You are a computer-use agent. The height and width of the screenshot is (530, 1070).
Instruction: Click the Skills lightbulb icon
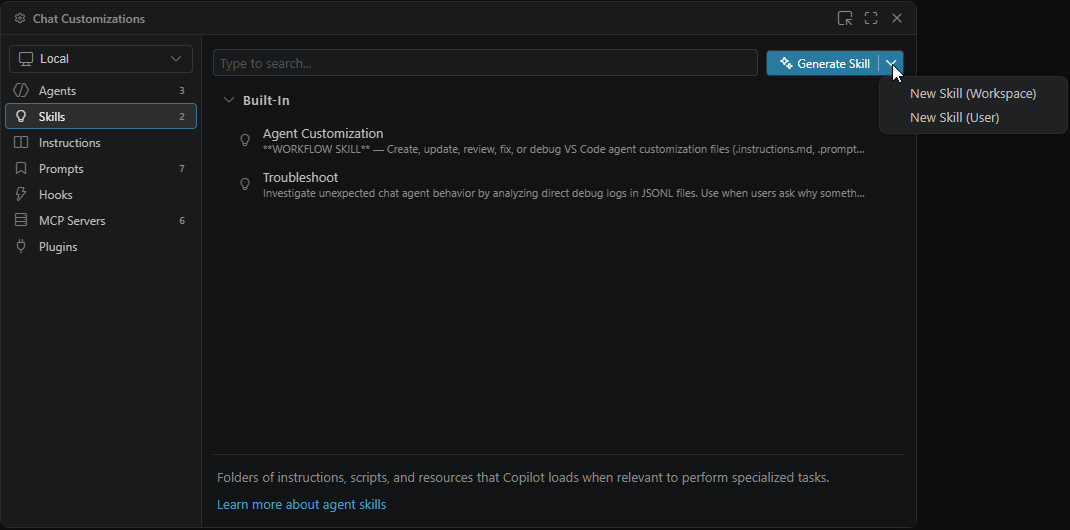(x=21, y=117)
